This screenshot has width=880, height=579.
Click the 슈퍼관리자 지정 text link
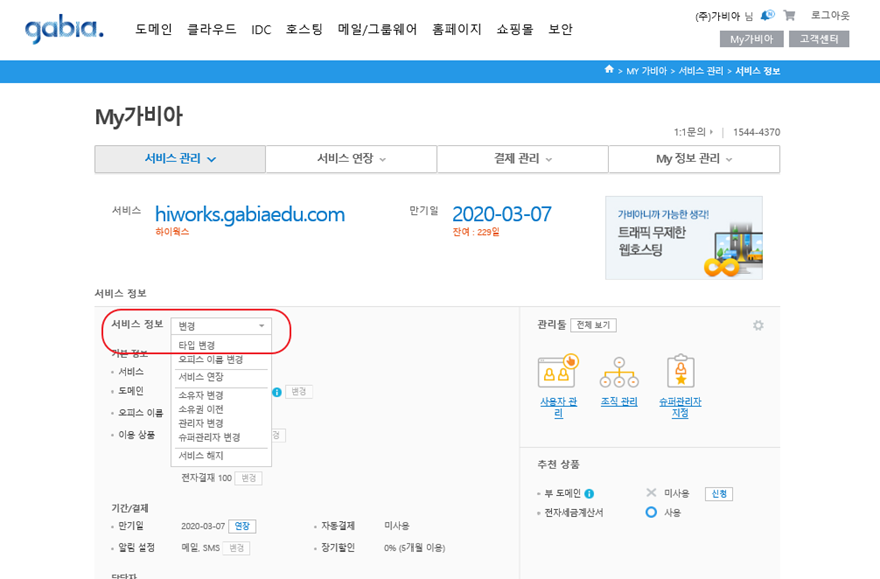pyautogui.click(x=680, y=407)
